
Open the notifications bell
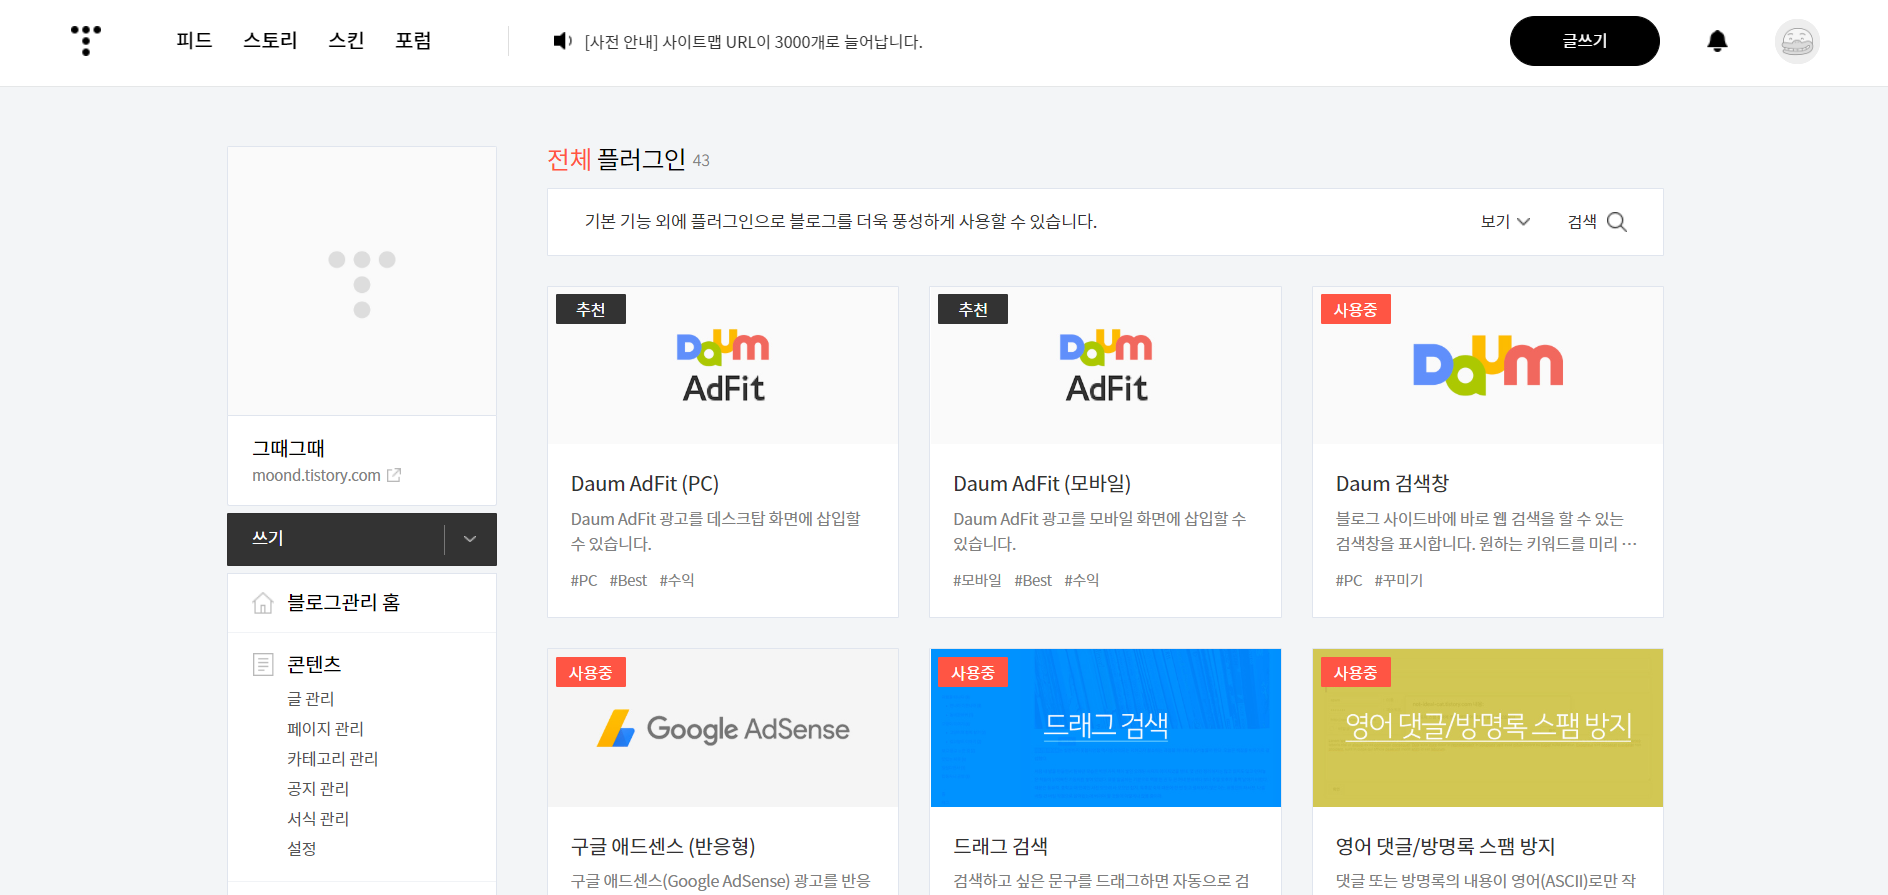[x=1717, y=41]
